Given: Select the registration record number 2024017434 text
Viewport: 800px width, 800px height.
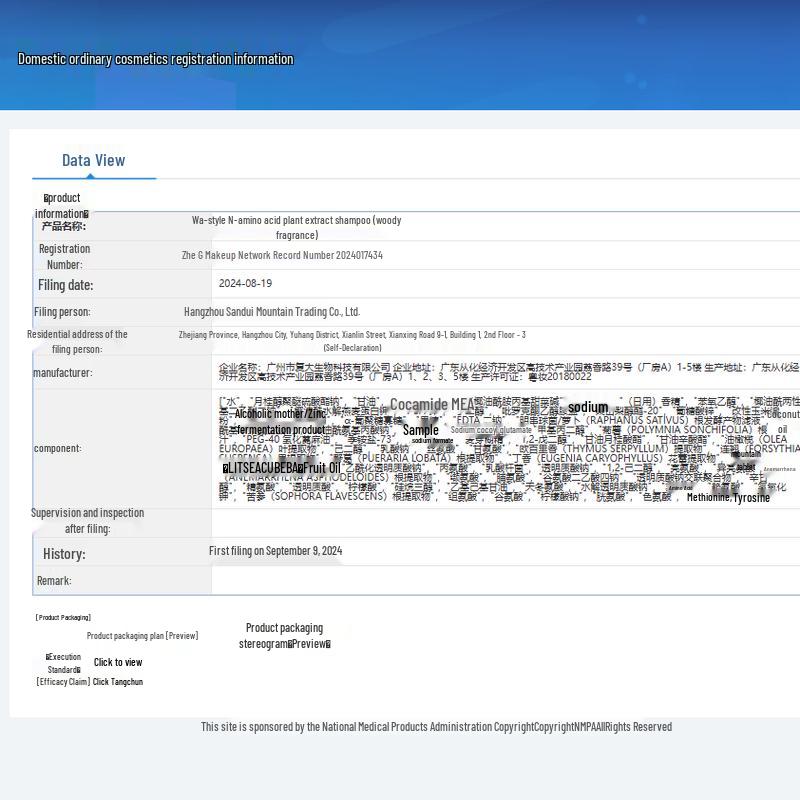Looking at the screenshot, I should 282,256.
